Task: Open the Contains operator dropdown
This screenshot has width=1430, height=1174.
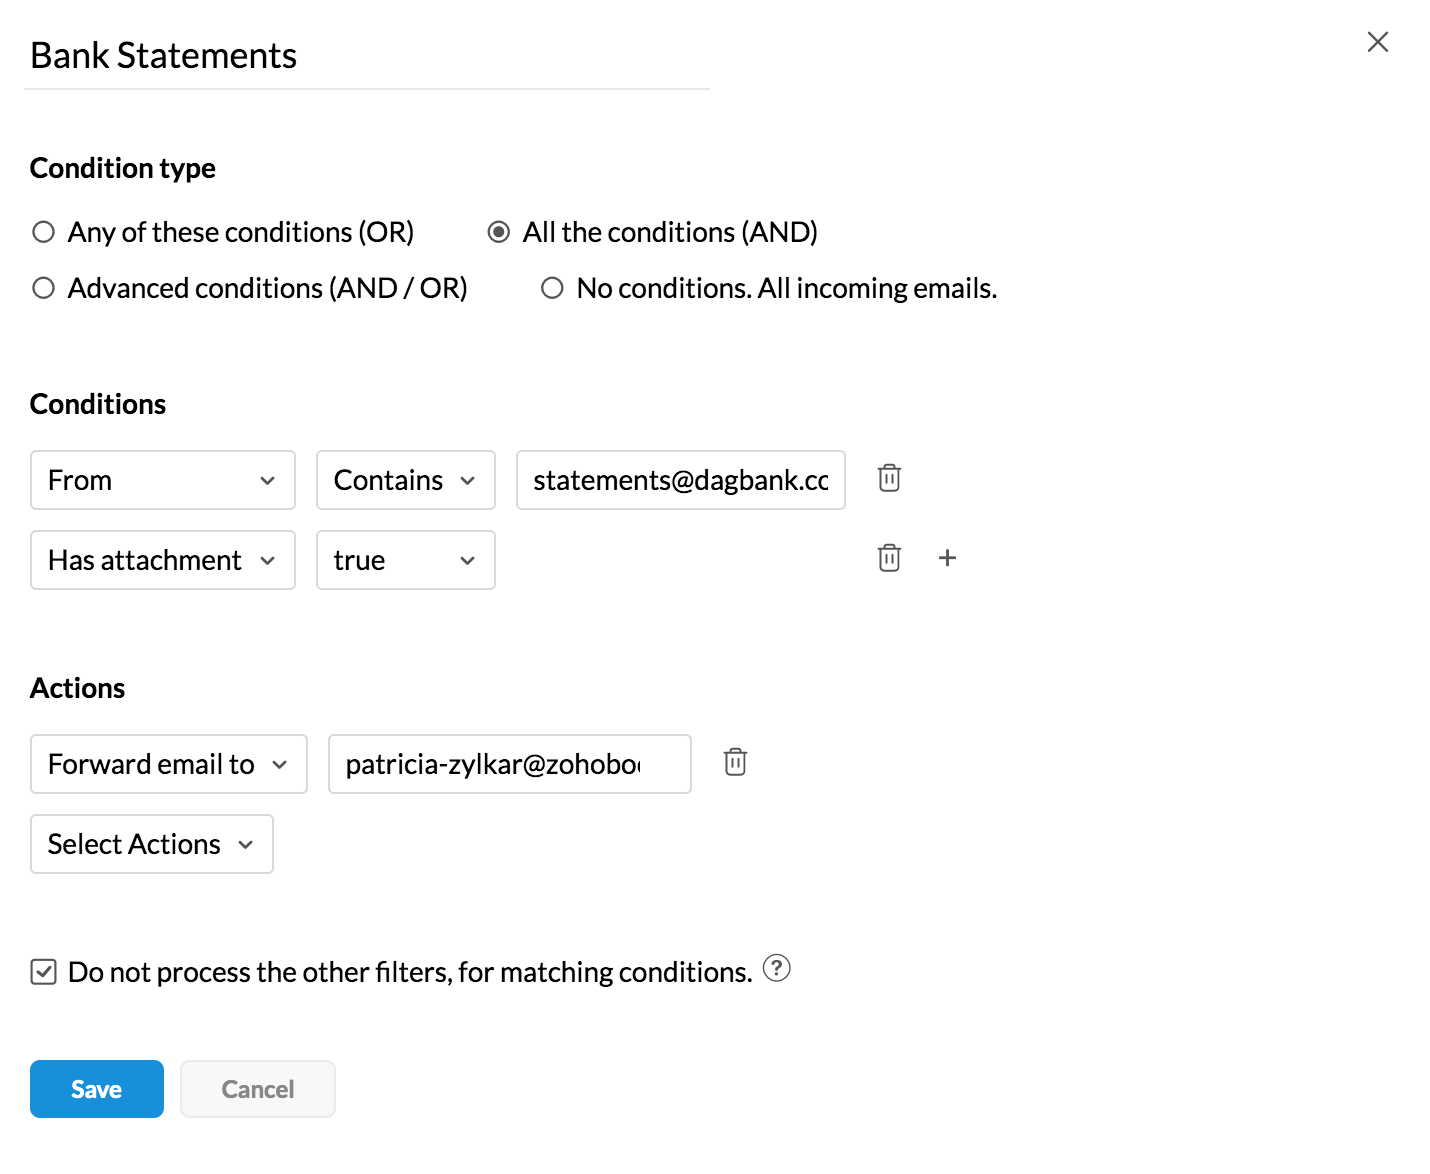Action: (405, 480)
